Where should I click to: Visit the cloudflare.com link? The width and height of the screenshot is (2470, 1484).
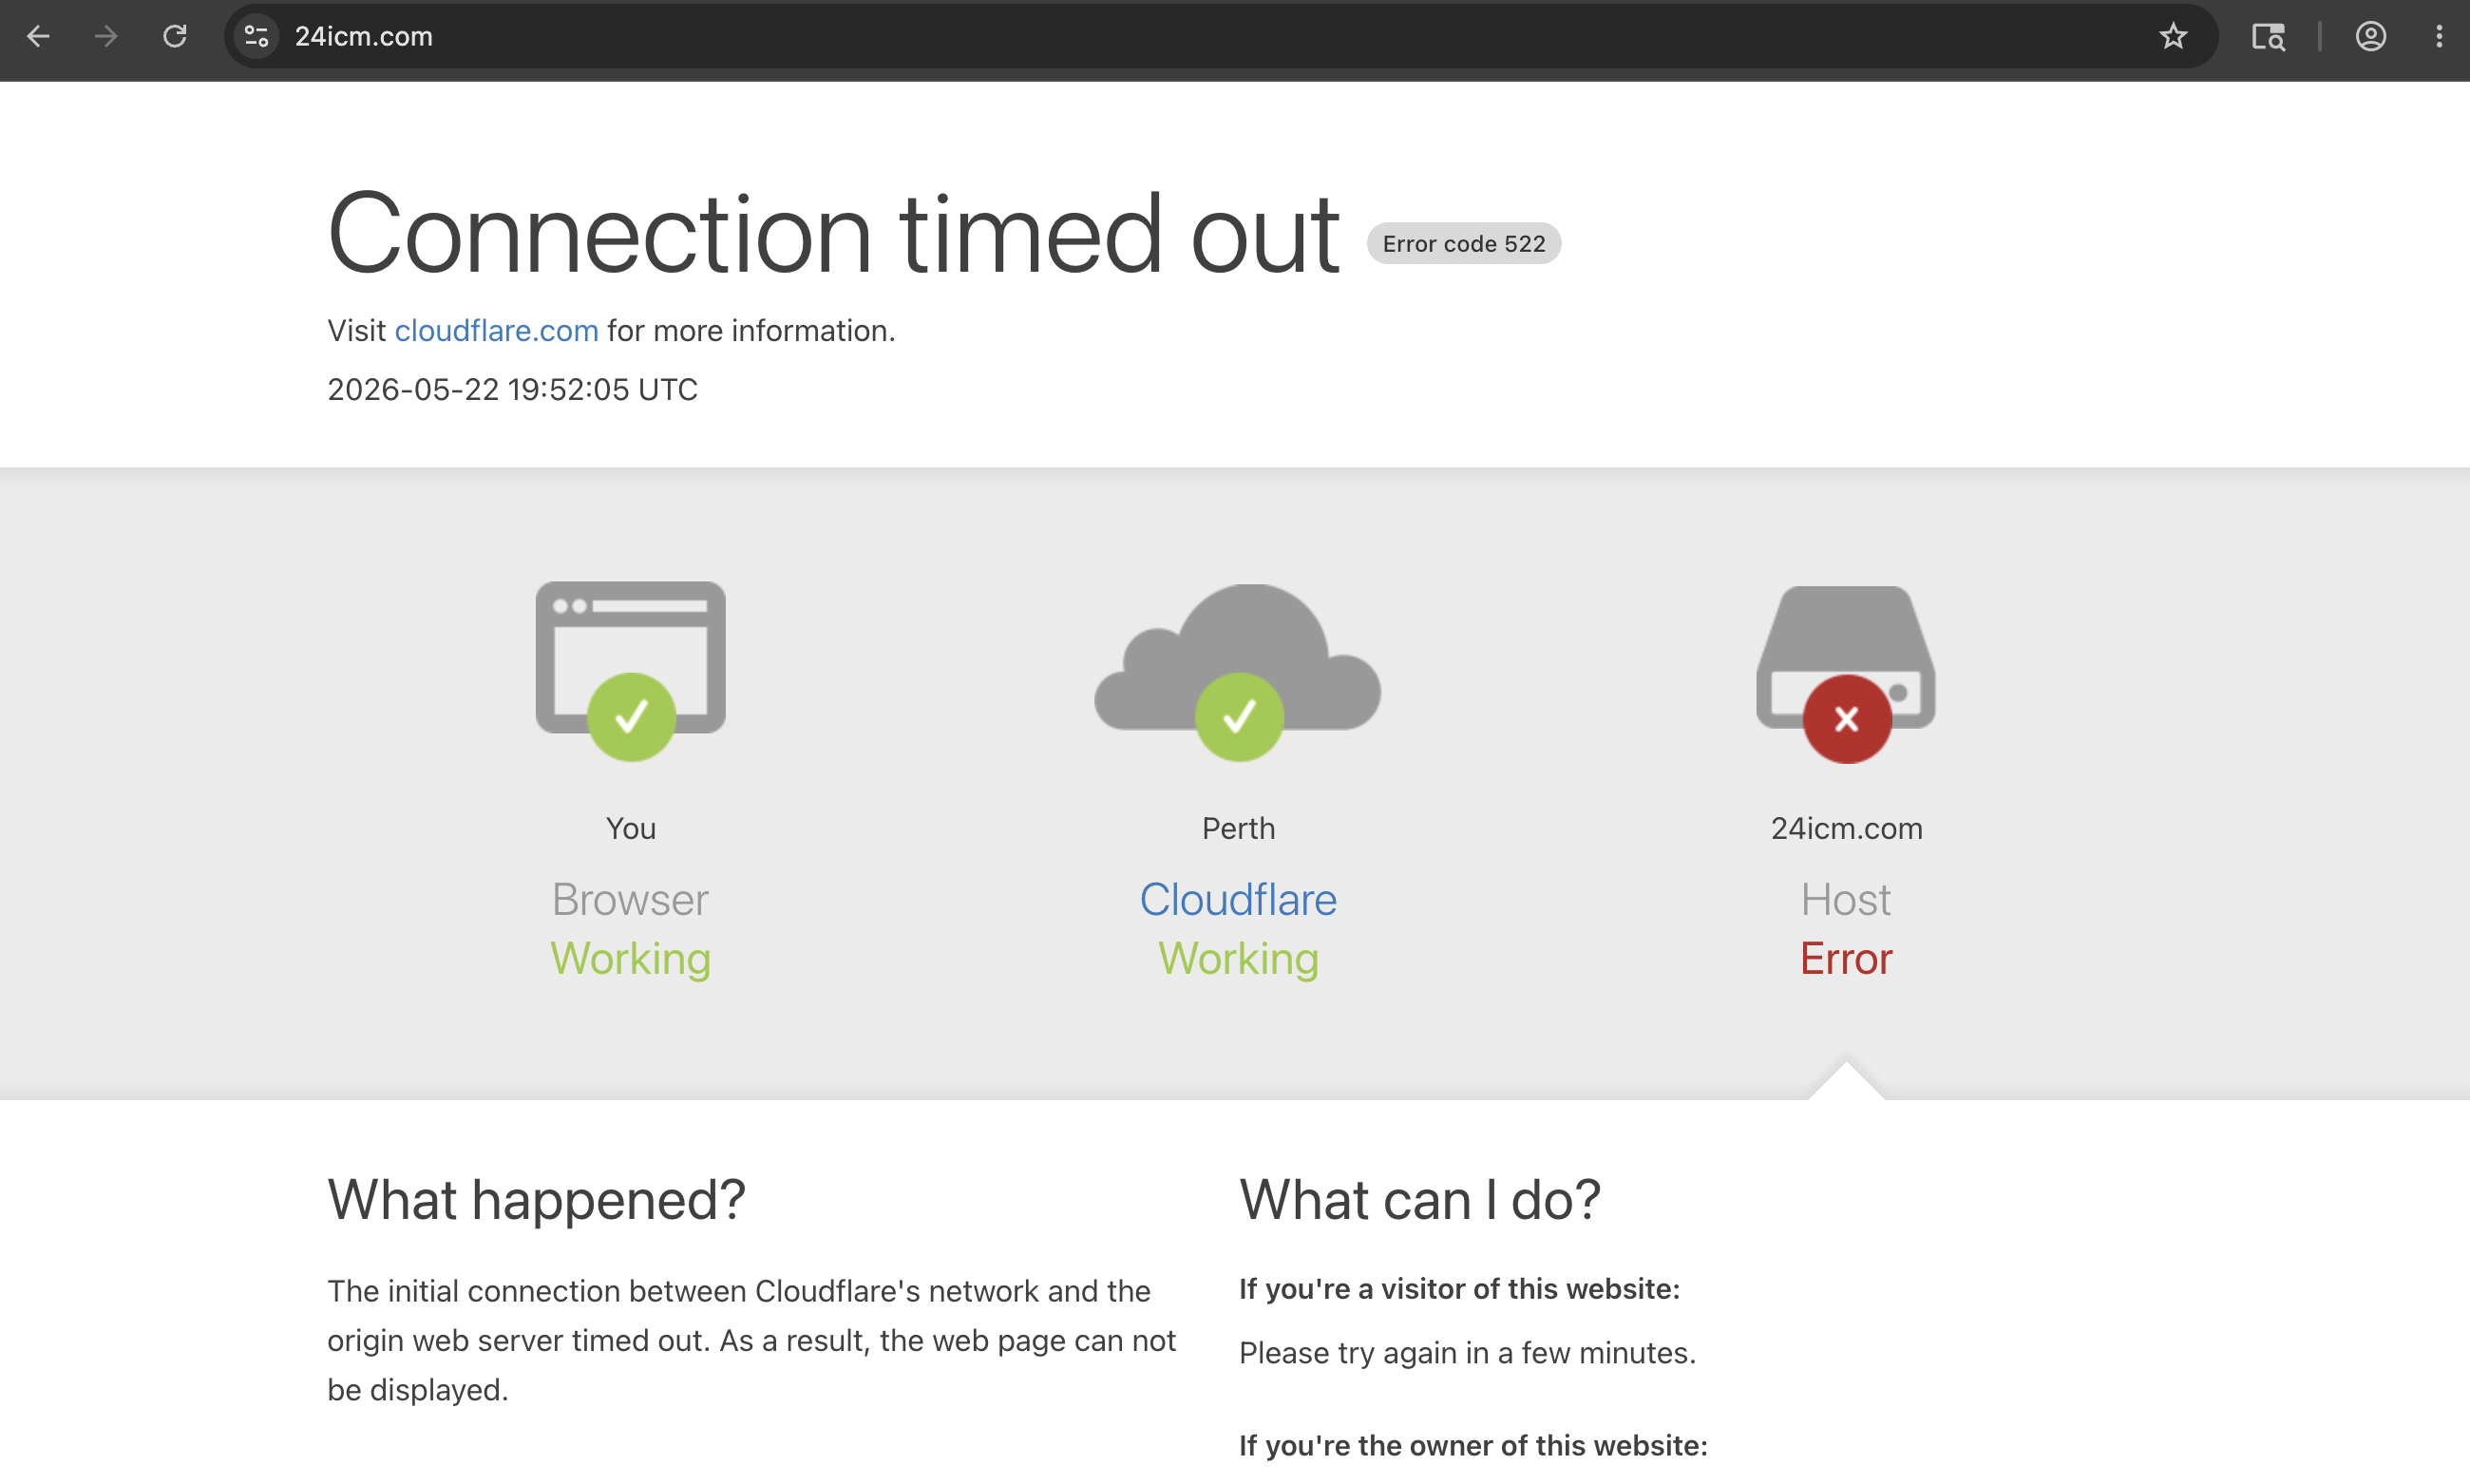pos(496,331)
